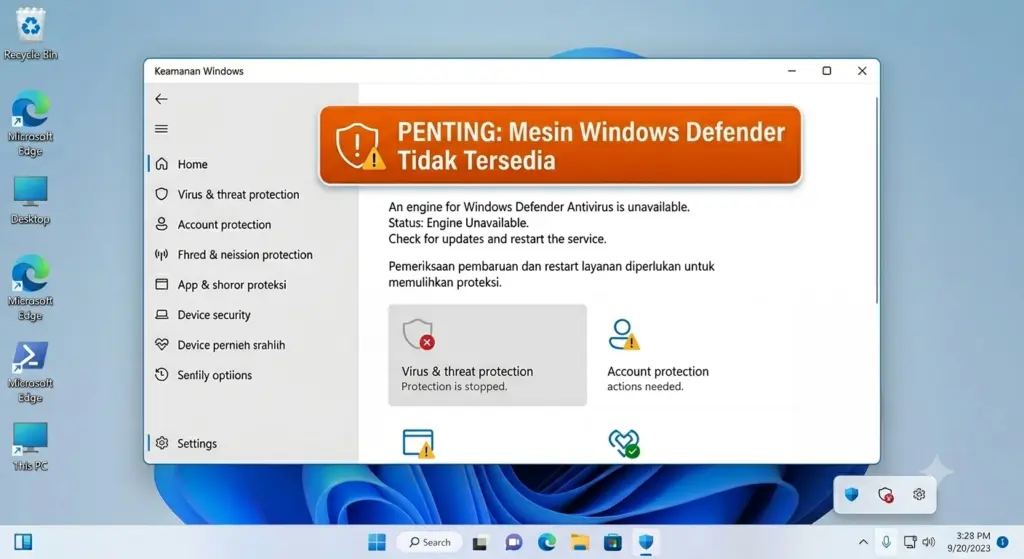
Task: Expand hidden tray icons chevron
Action: (863, 542)
